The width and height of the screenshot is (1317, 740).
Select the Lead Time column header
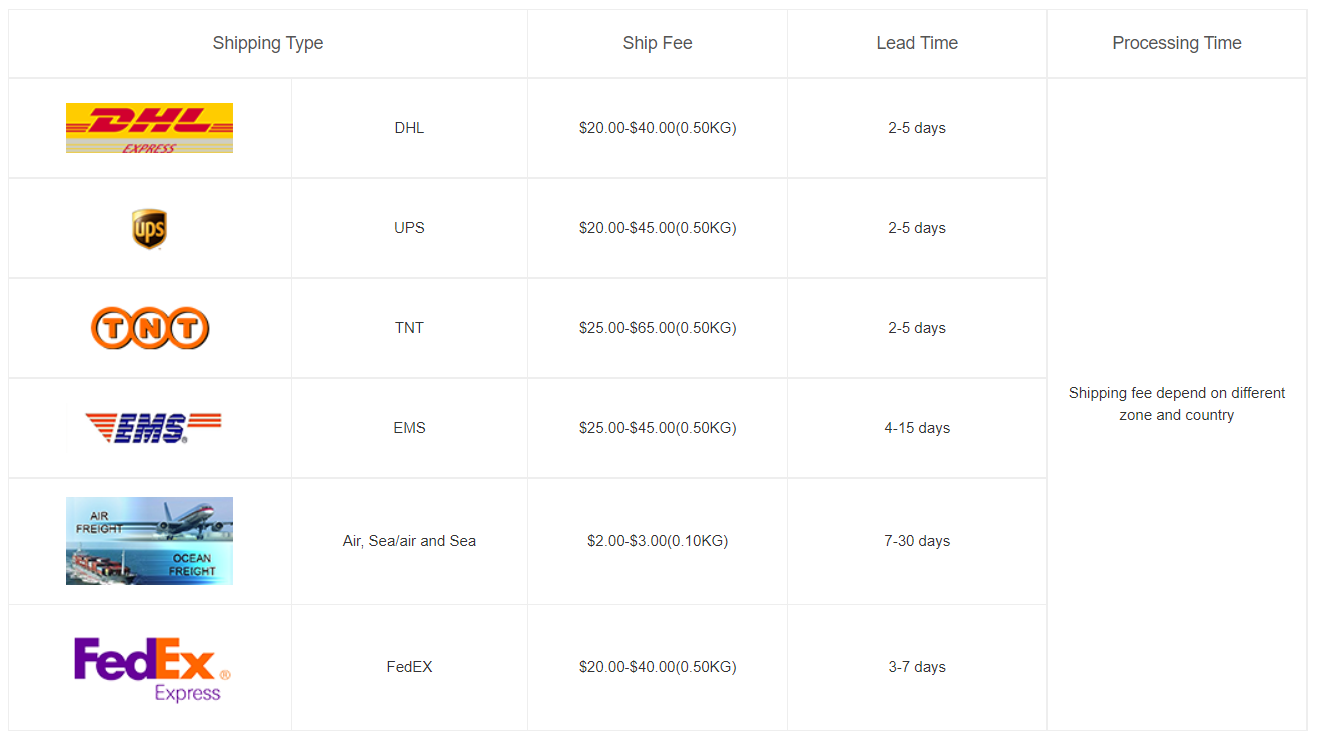[x=917, y=43]
